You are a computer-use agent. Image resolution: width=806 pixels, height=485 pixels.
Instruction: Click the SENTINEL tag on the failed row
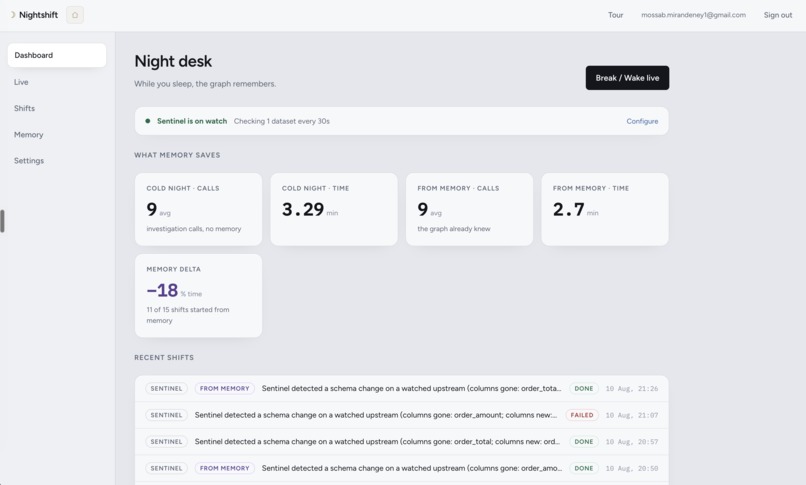(166, 415)
